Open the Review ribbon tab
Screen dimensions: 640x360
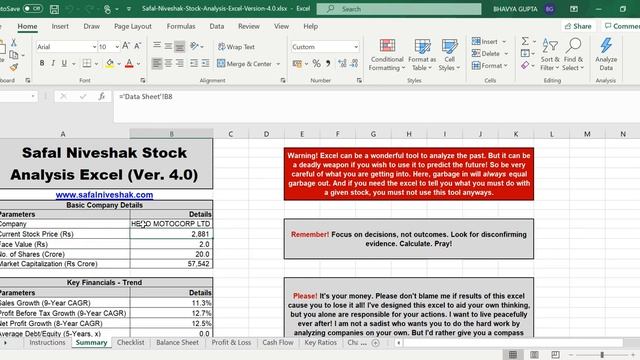coord(249,26)
